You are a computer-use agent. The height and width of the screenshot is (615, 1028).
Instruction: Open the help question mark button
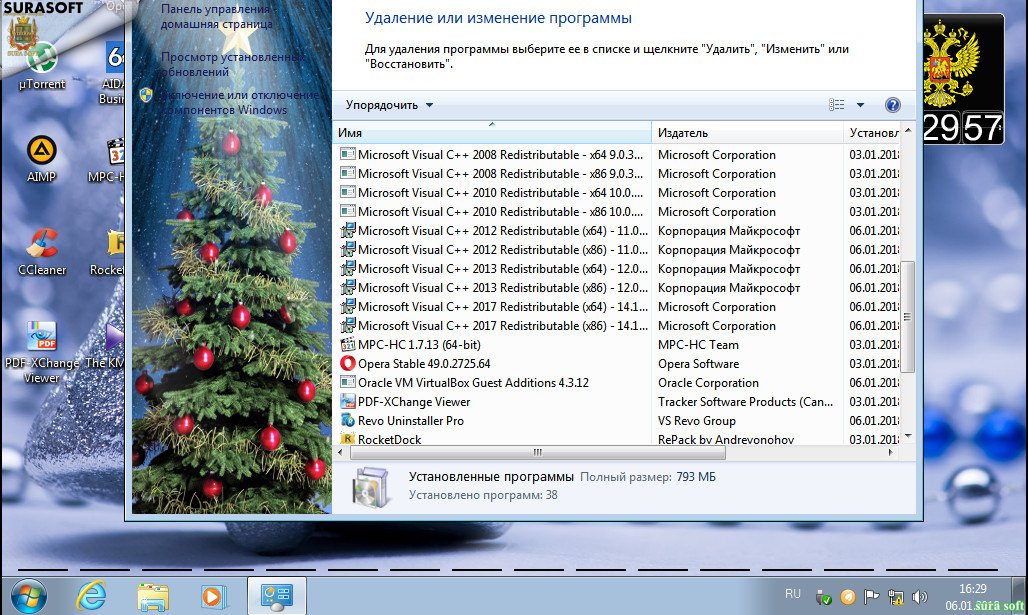[x=892, y=105]
